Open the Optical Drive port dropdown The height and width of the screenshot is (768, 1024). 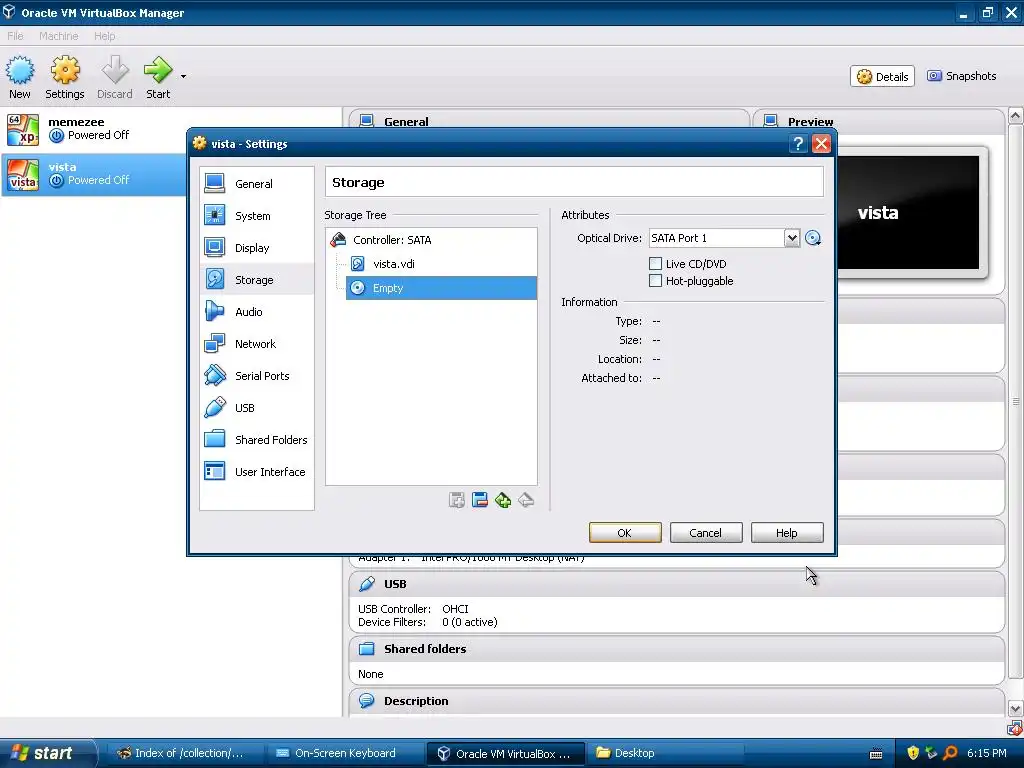(792, 238)
